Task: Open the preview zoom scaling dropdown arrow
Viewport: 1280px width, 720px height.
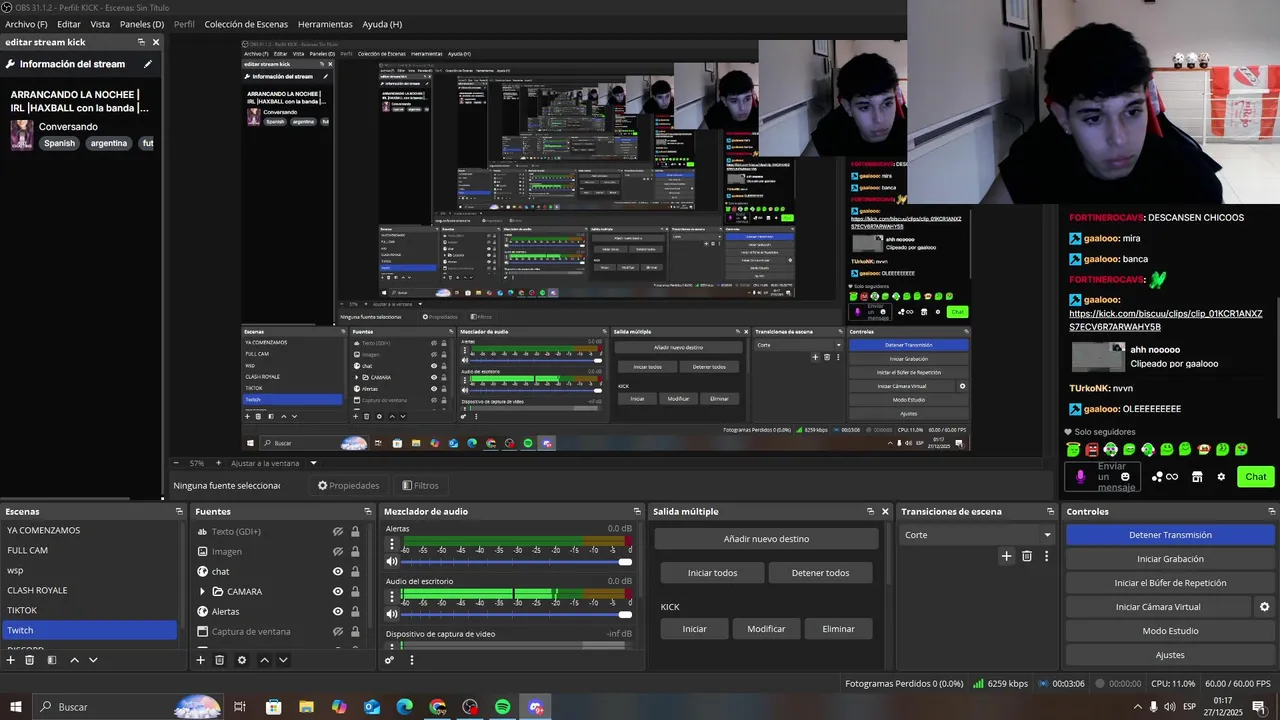Action: pos(313,463)
